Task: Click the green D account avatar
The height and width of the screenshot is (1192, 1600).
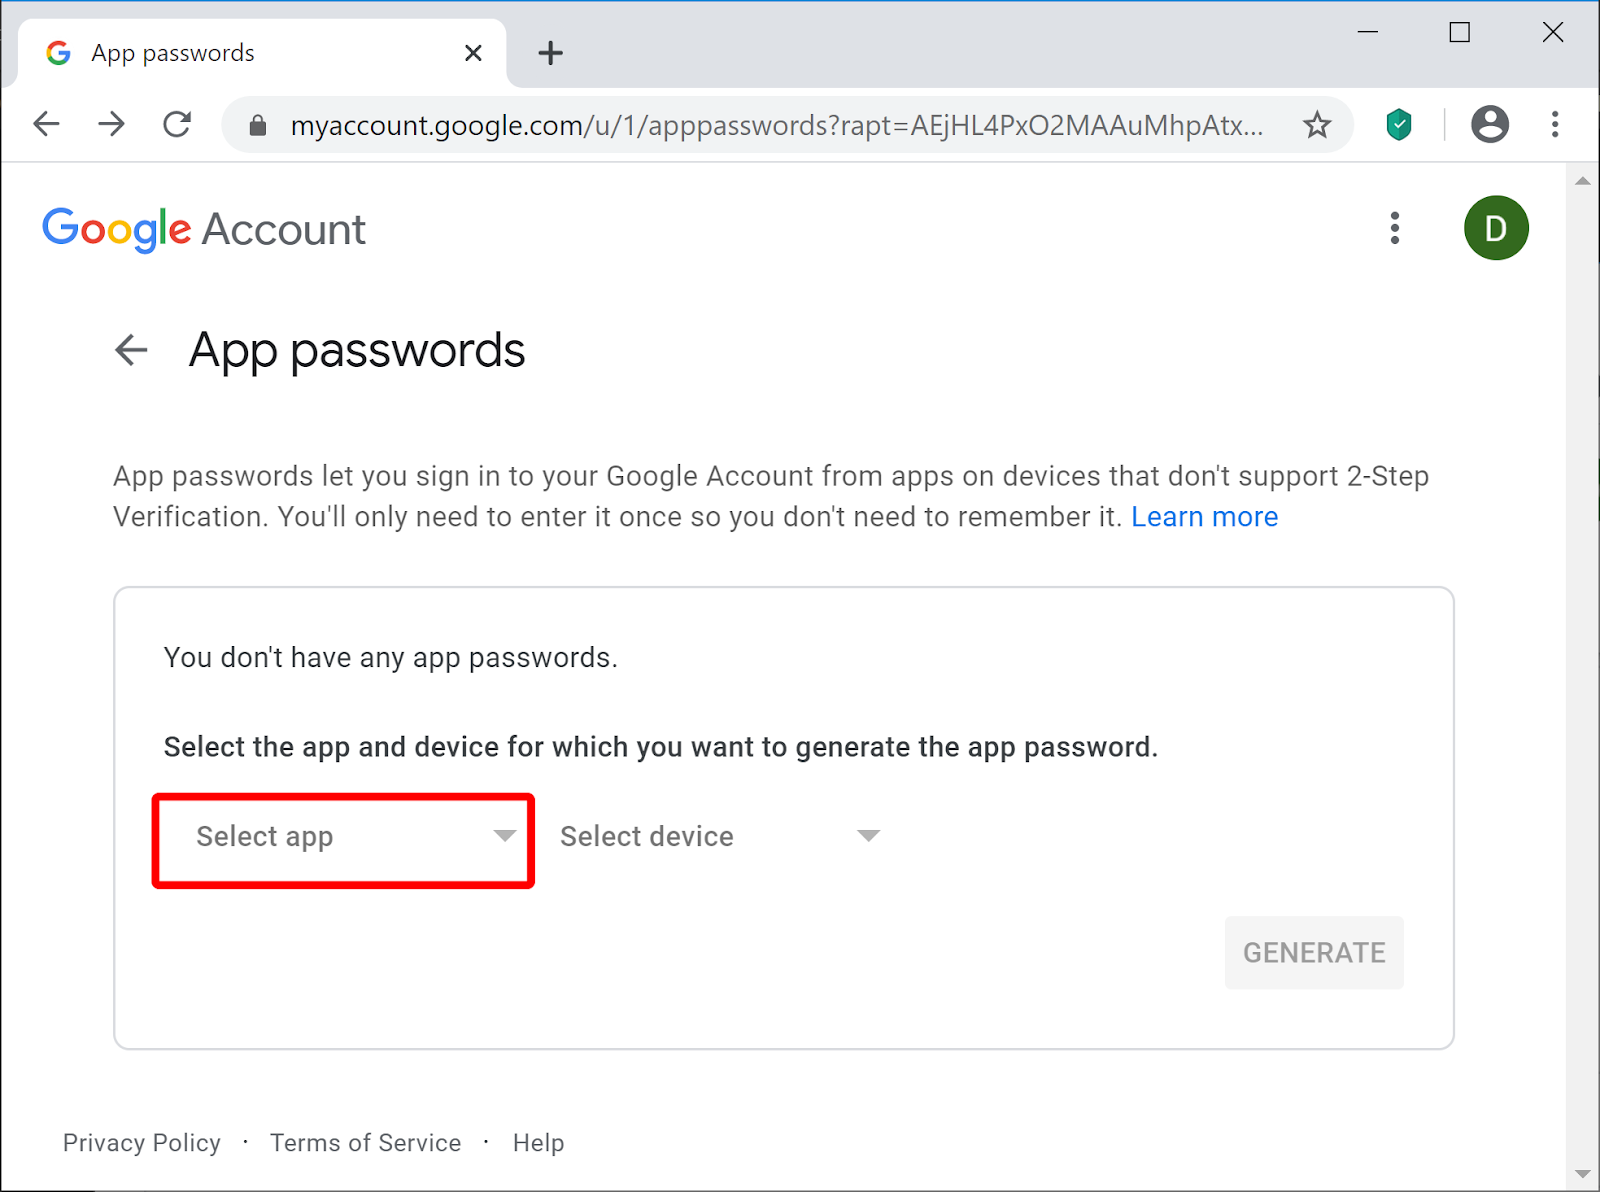Action: tap(1496, 228)
